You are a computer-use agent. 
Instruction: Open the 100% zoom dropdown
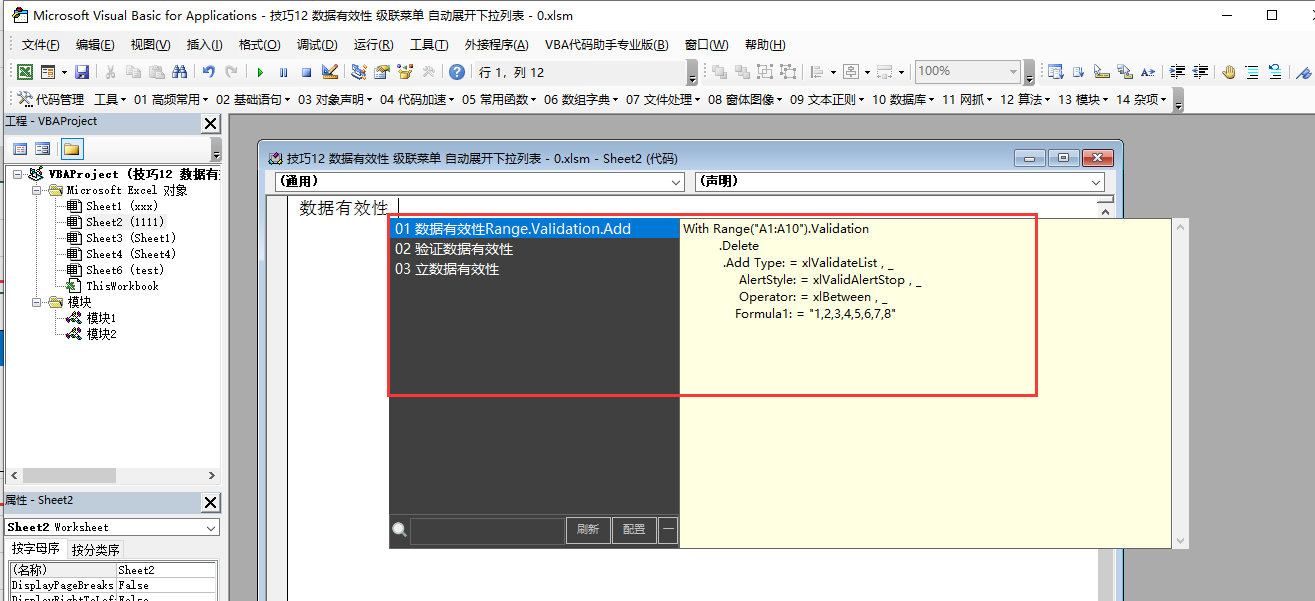click(1013, 72)
